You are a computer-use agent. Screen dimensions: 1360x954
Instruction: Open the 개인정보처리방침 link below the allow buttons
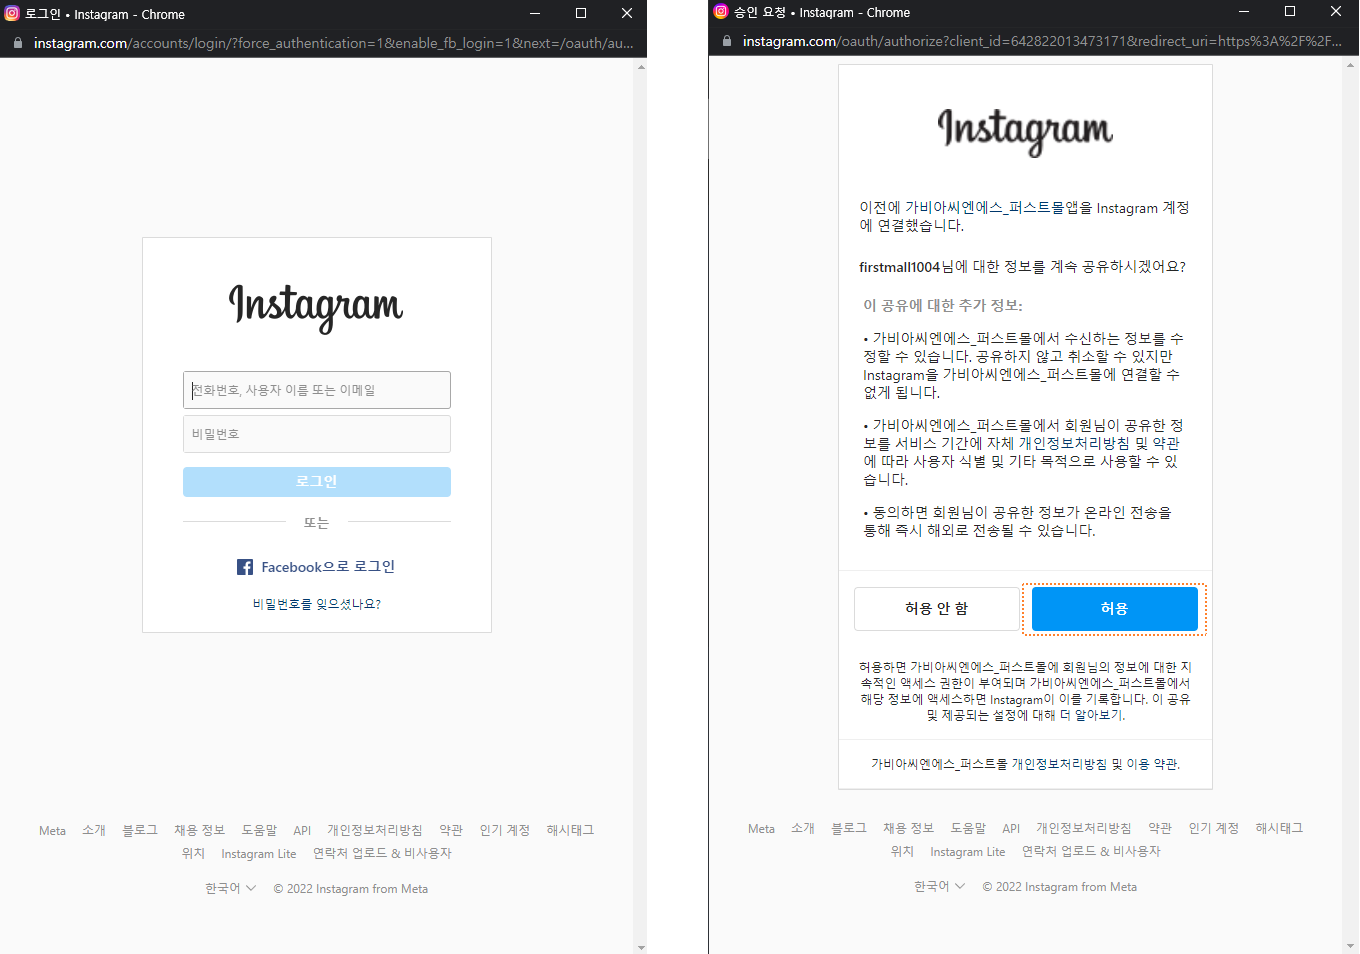point(1059,764)
